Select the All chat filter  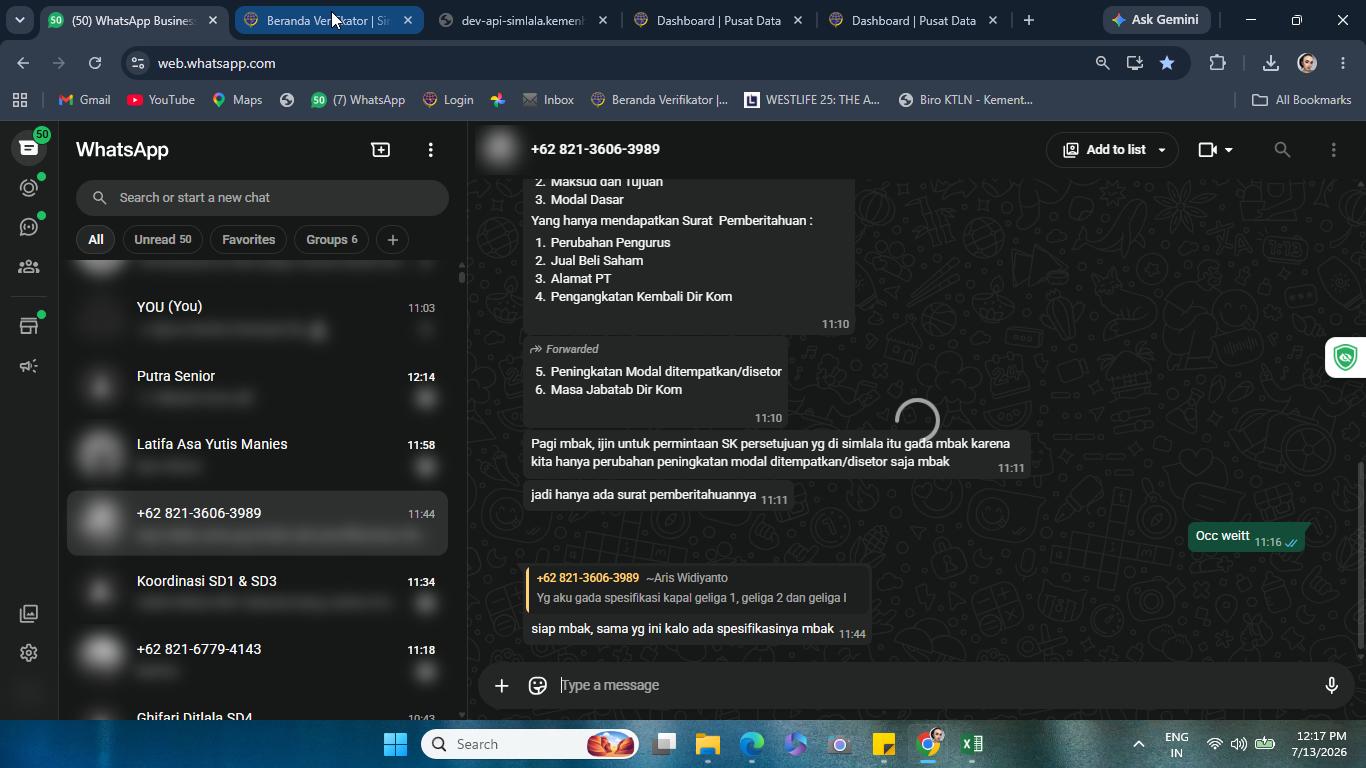tap(95, 240)
